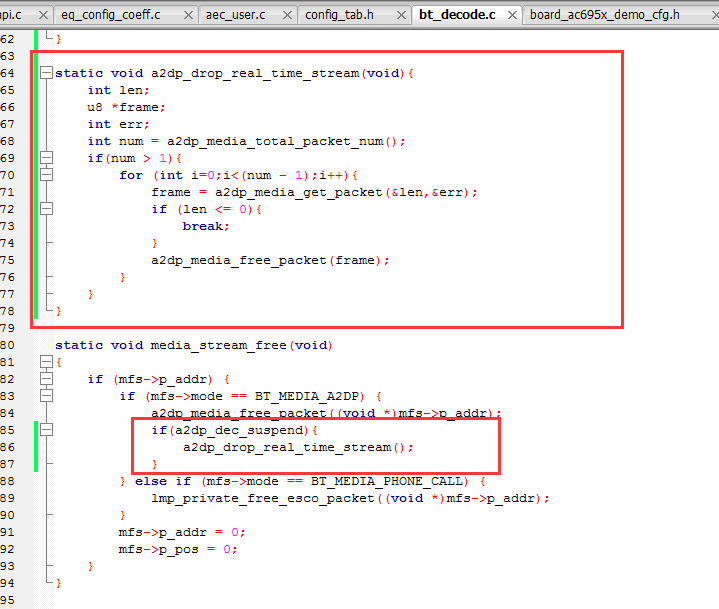The image size is (719, 609).
Task: Click the mfs->p_pos = 0 statement on line 92
Action: point(178,549)
